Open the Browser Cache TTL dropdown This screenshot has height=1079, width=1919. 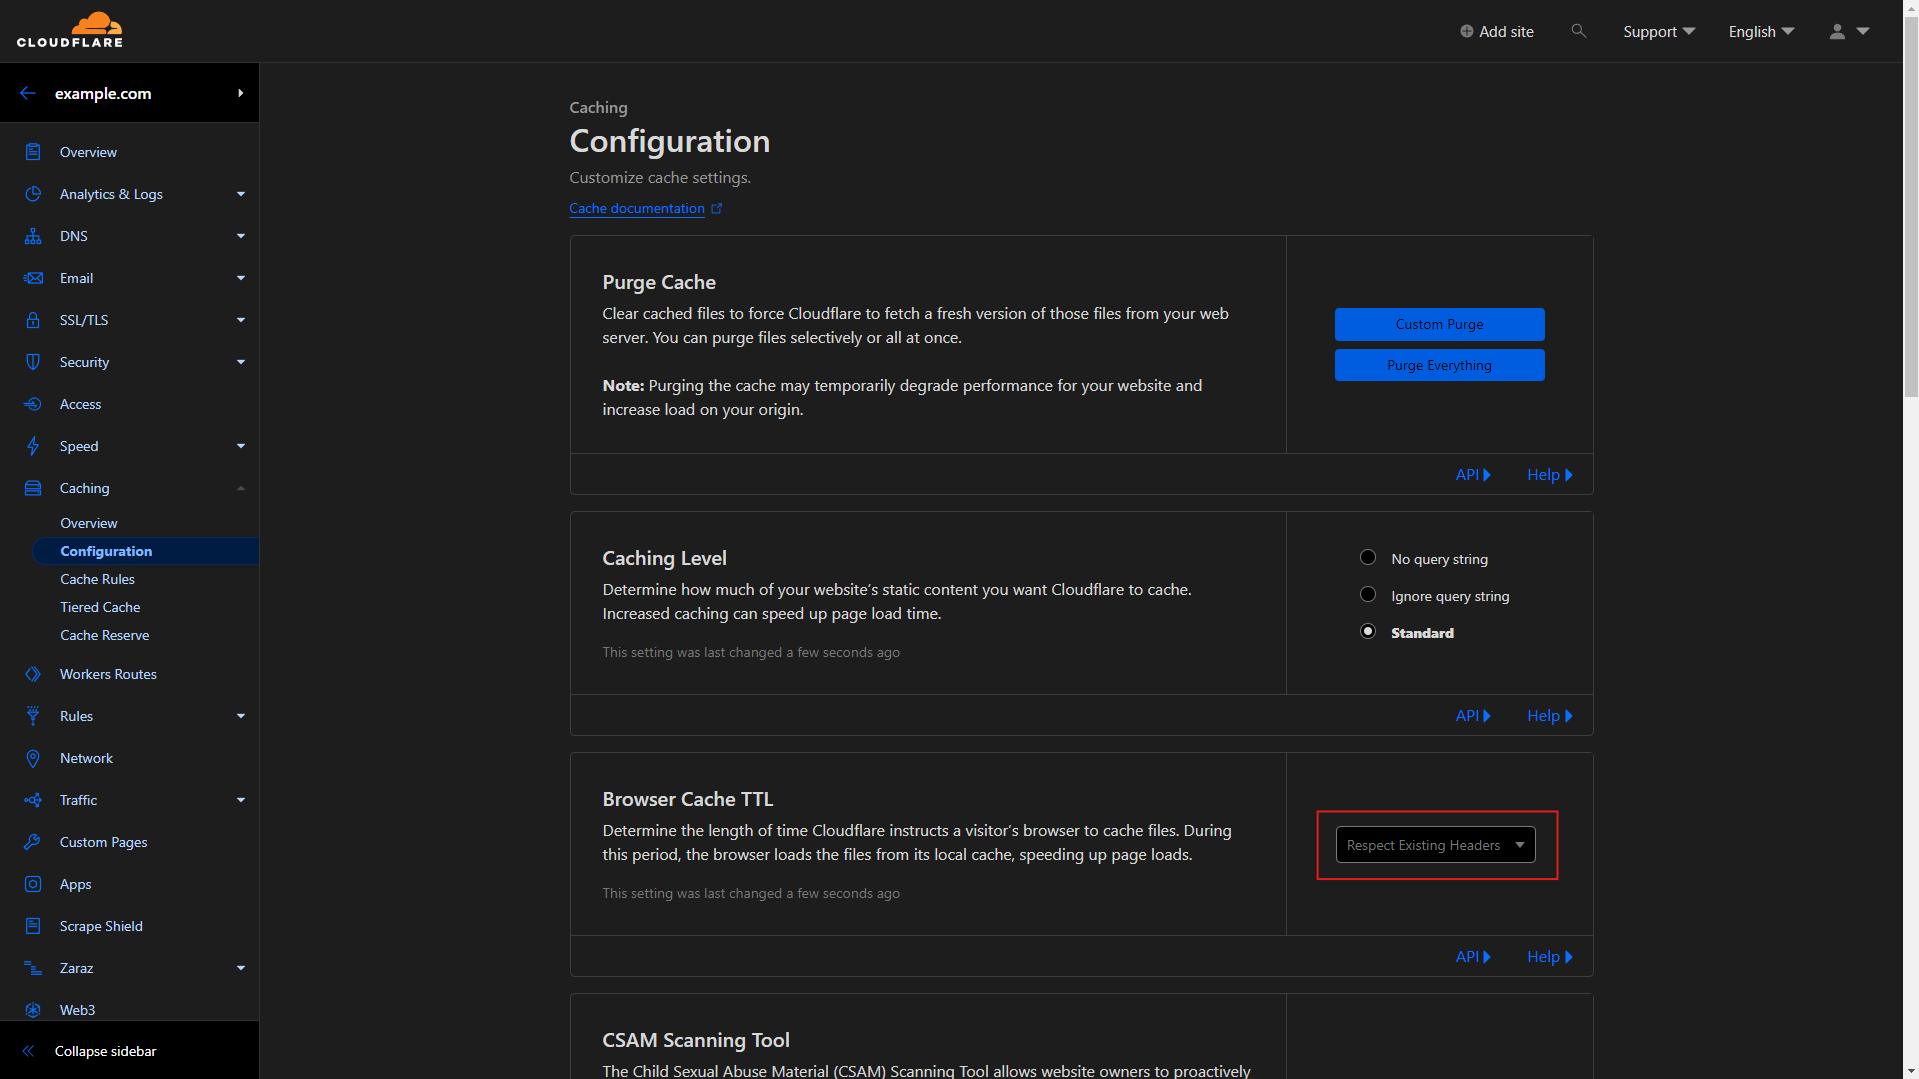coord(1434,844)
